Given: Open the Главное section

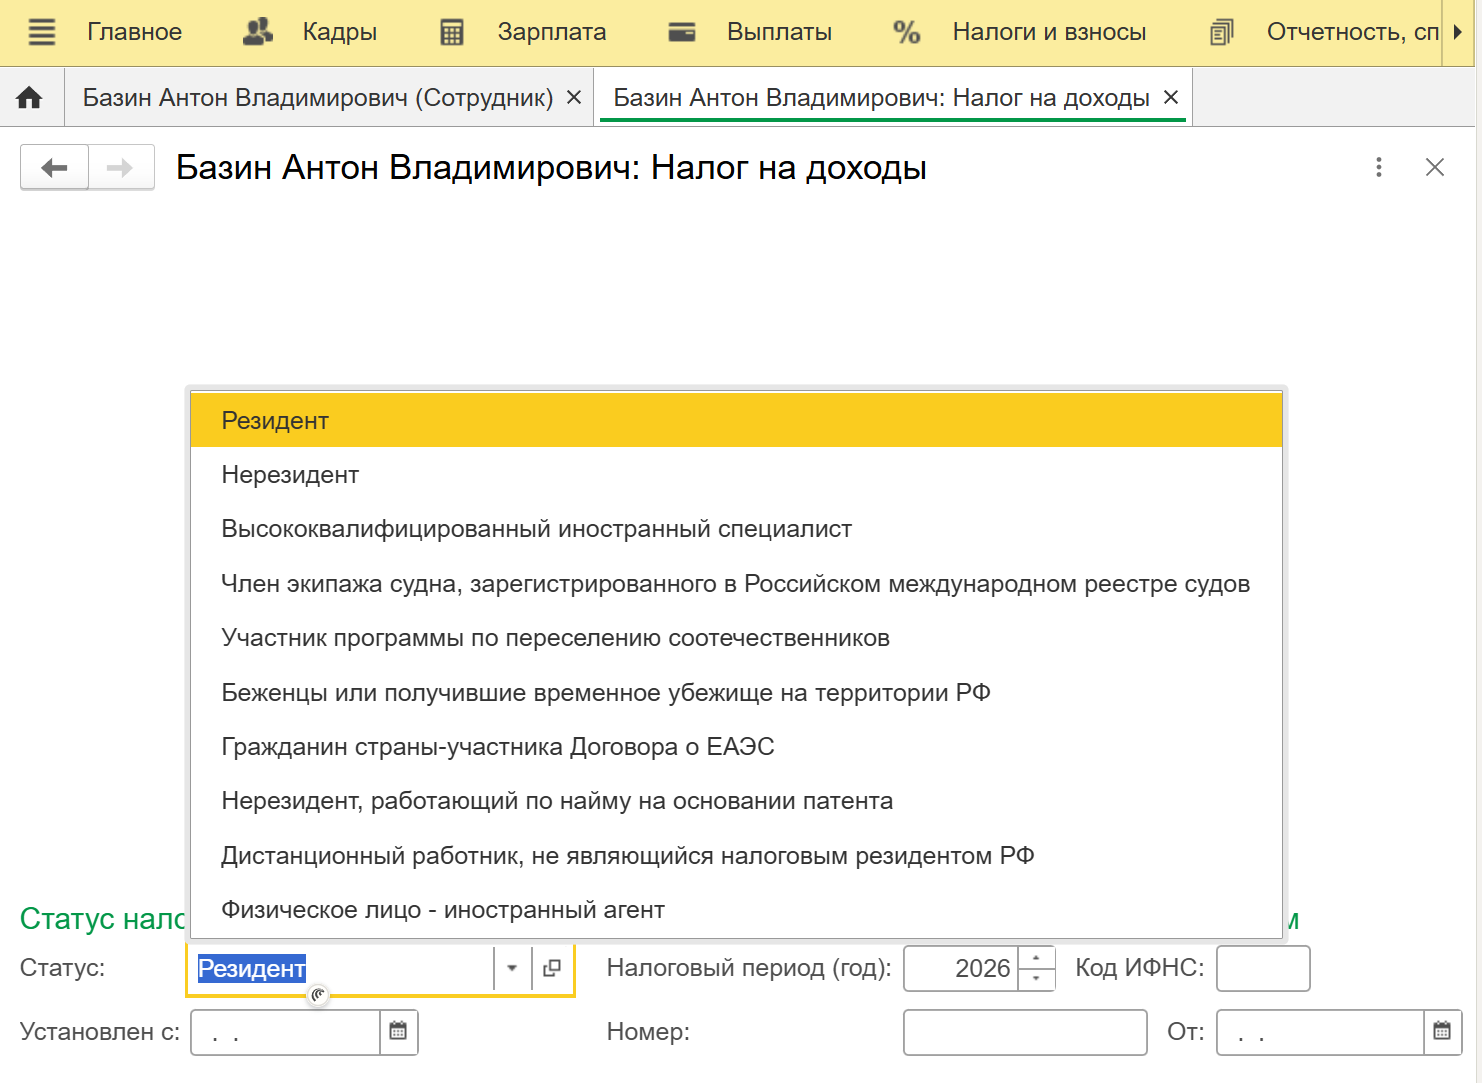Looking at the screenshot, I should (134, 32).
